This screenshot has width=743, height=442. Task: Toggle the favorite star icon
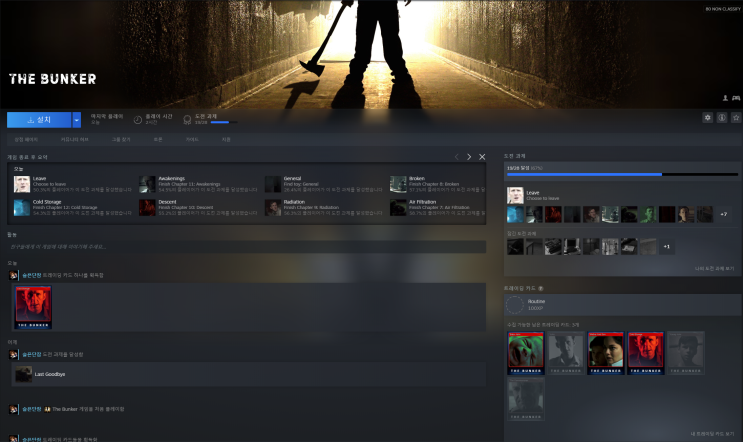click(735, 117)
